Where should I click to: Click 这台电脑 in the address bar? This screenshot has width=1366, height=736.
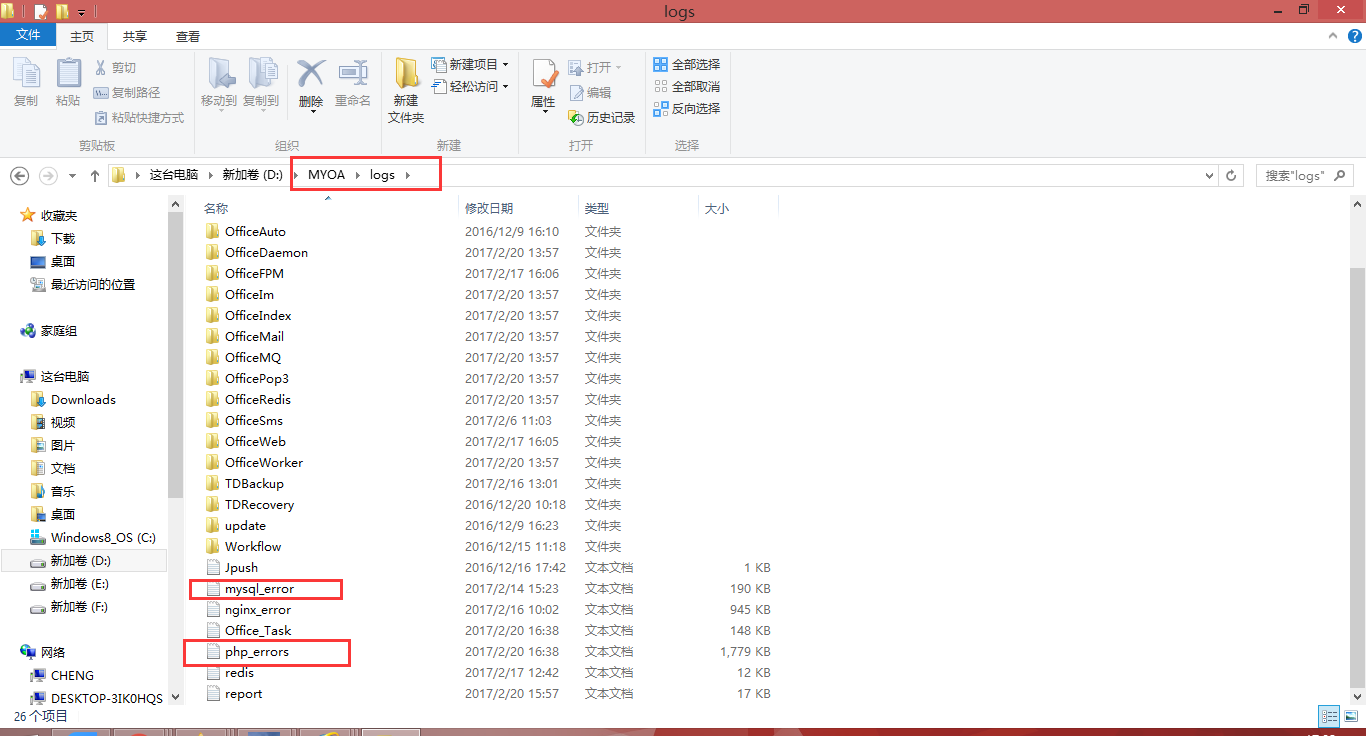pyautogui.click(x=175, y=175)
